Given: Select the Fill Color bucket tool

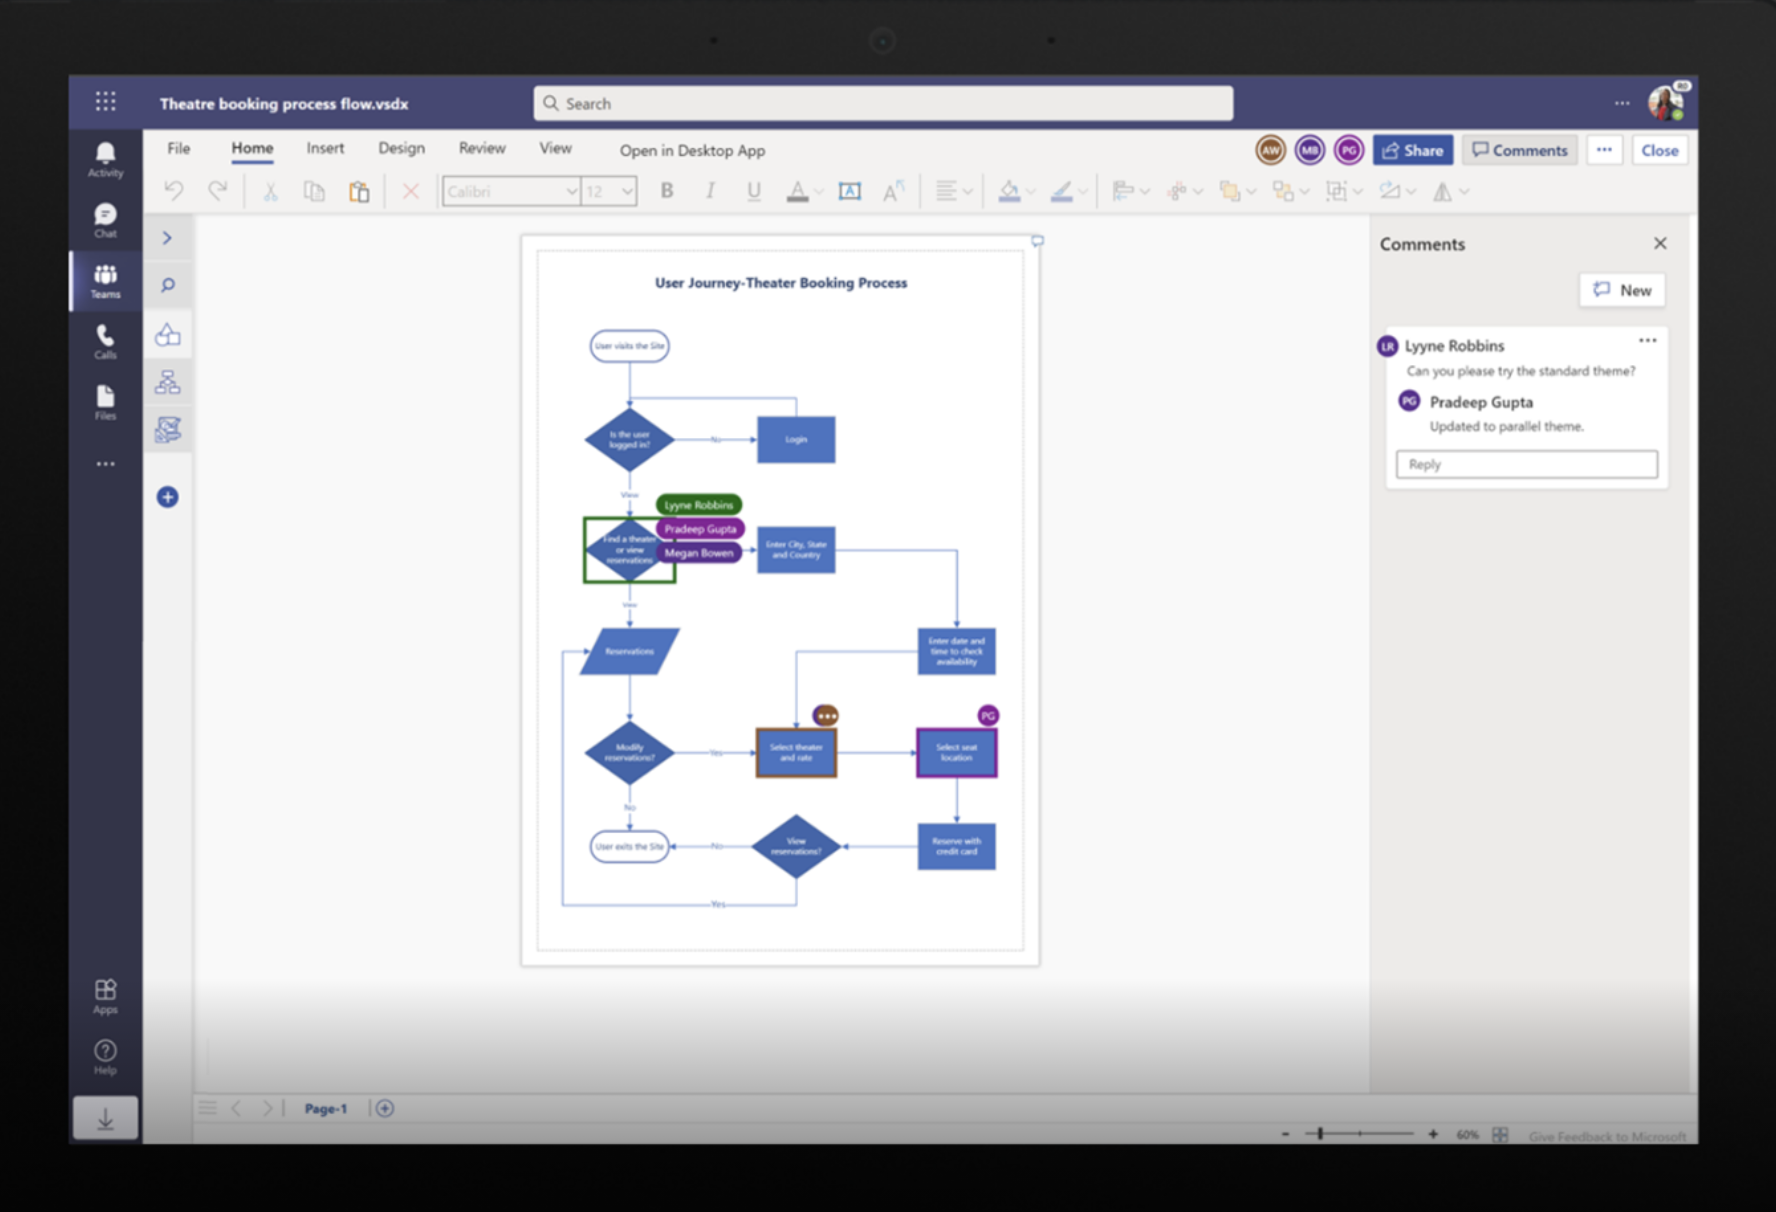Looking at the screenshot, I should coord(1009,191).
